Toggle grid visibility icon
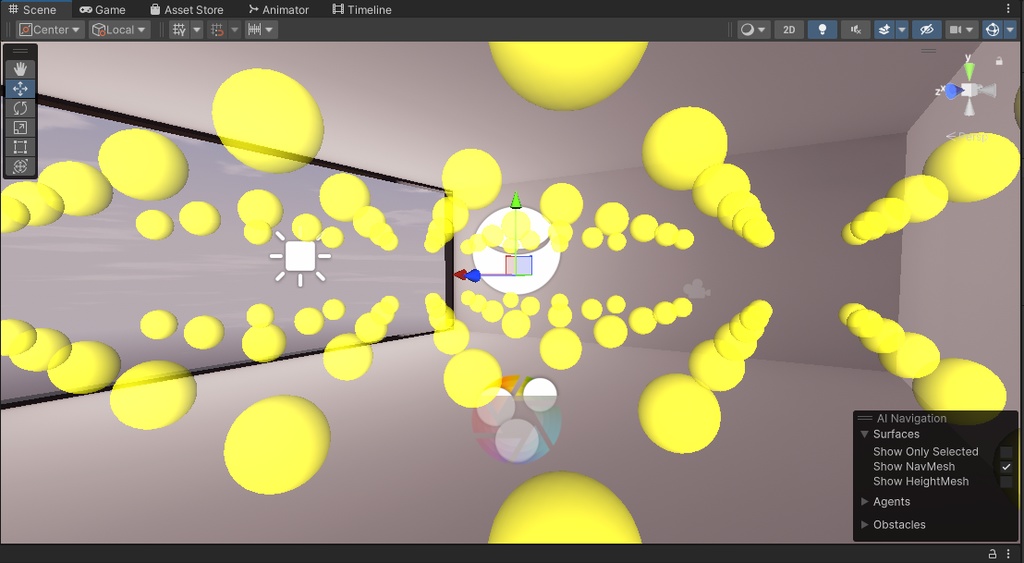Image resolution: width=1024 pixels, height=563 pixels. tap(179, 30)
